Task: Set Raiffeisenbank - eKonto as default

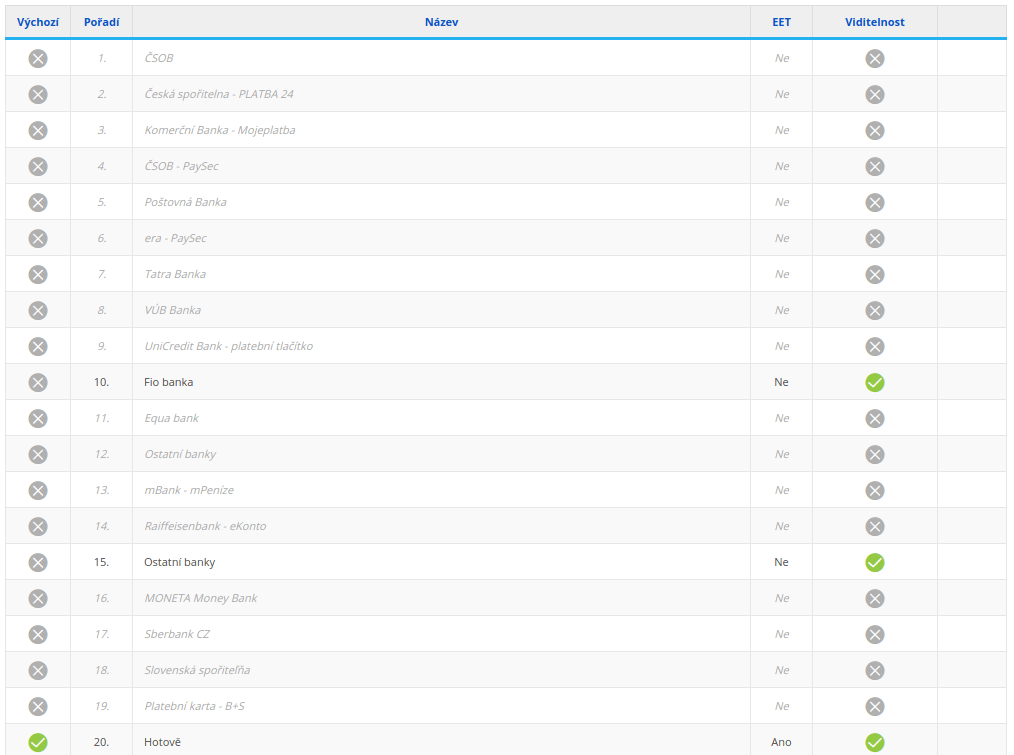Action: [x=38, y=527]
